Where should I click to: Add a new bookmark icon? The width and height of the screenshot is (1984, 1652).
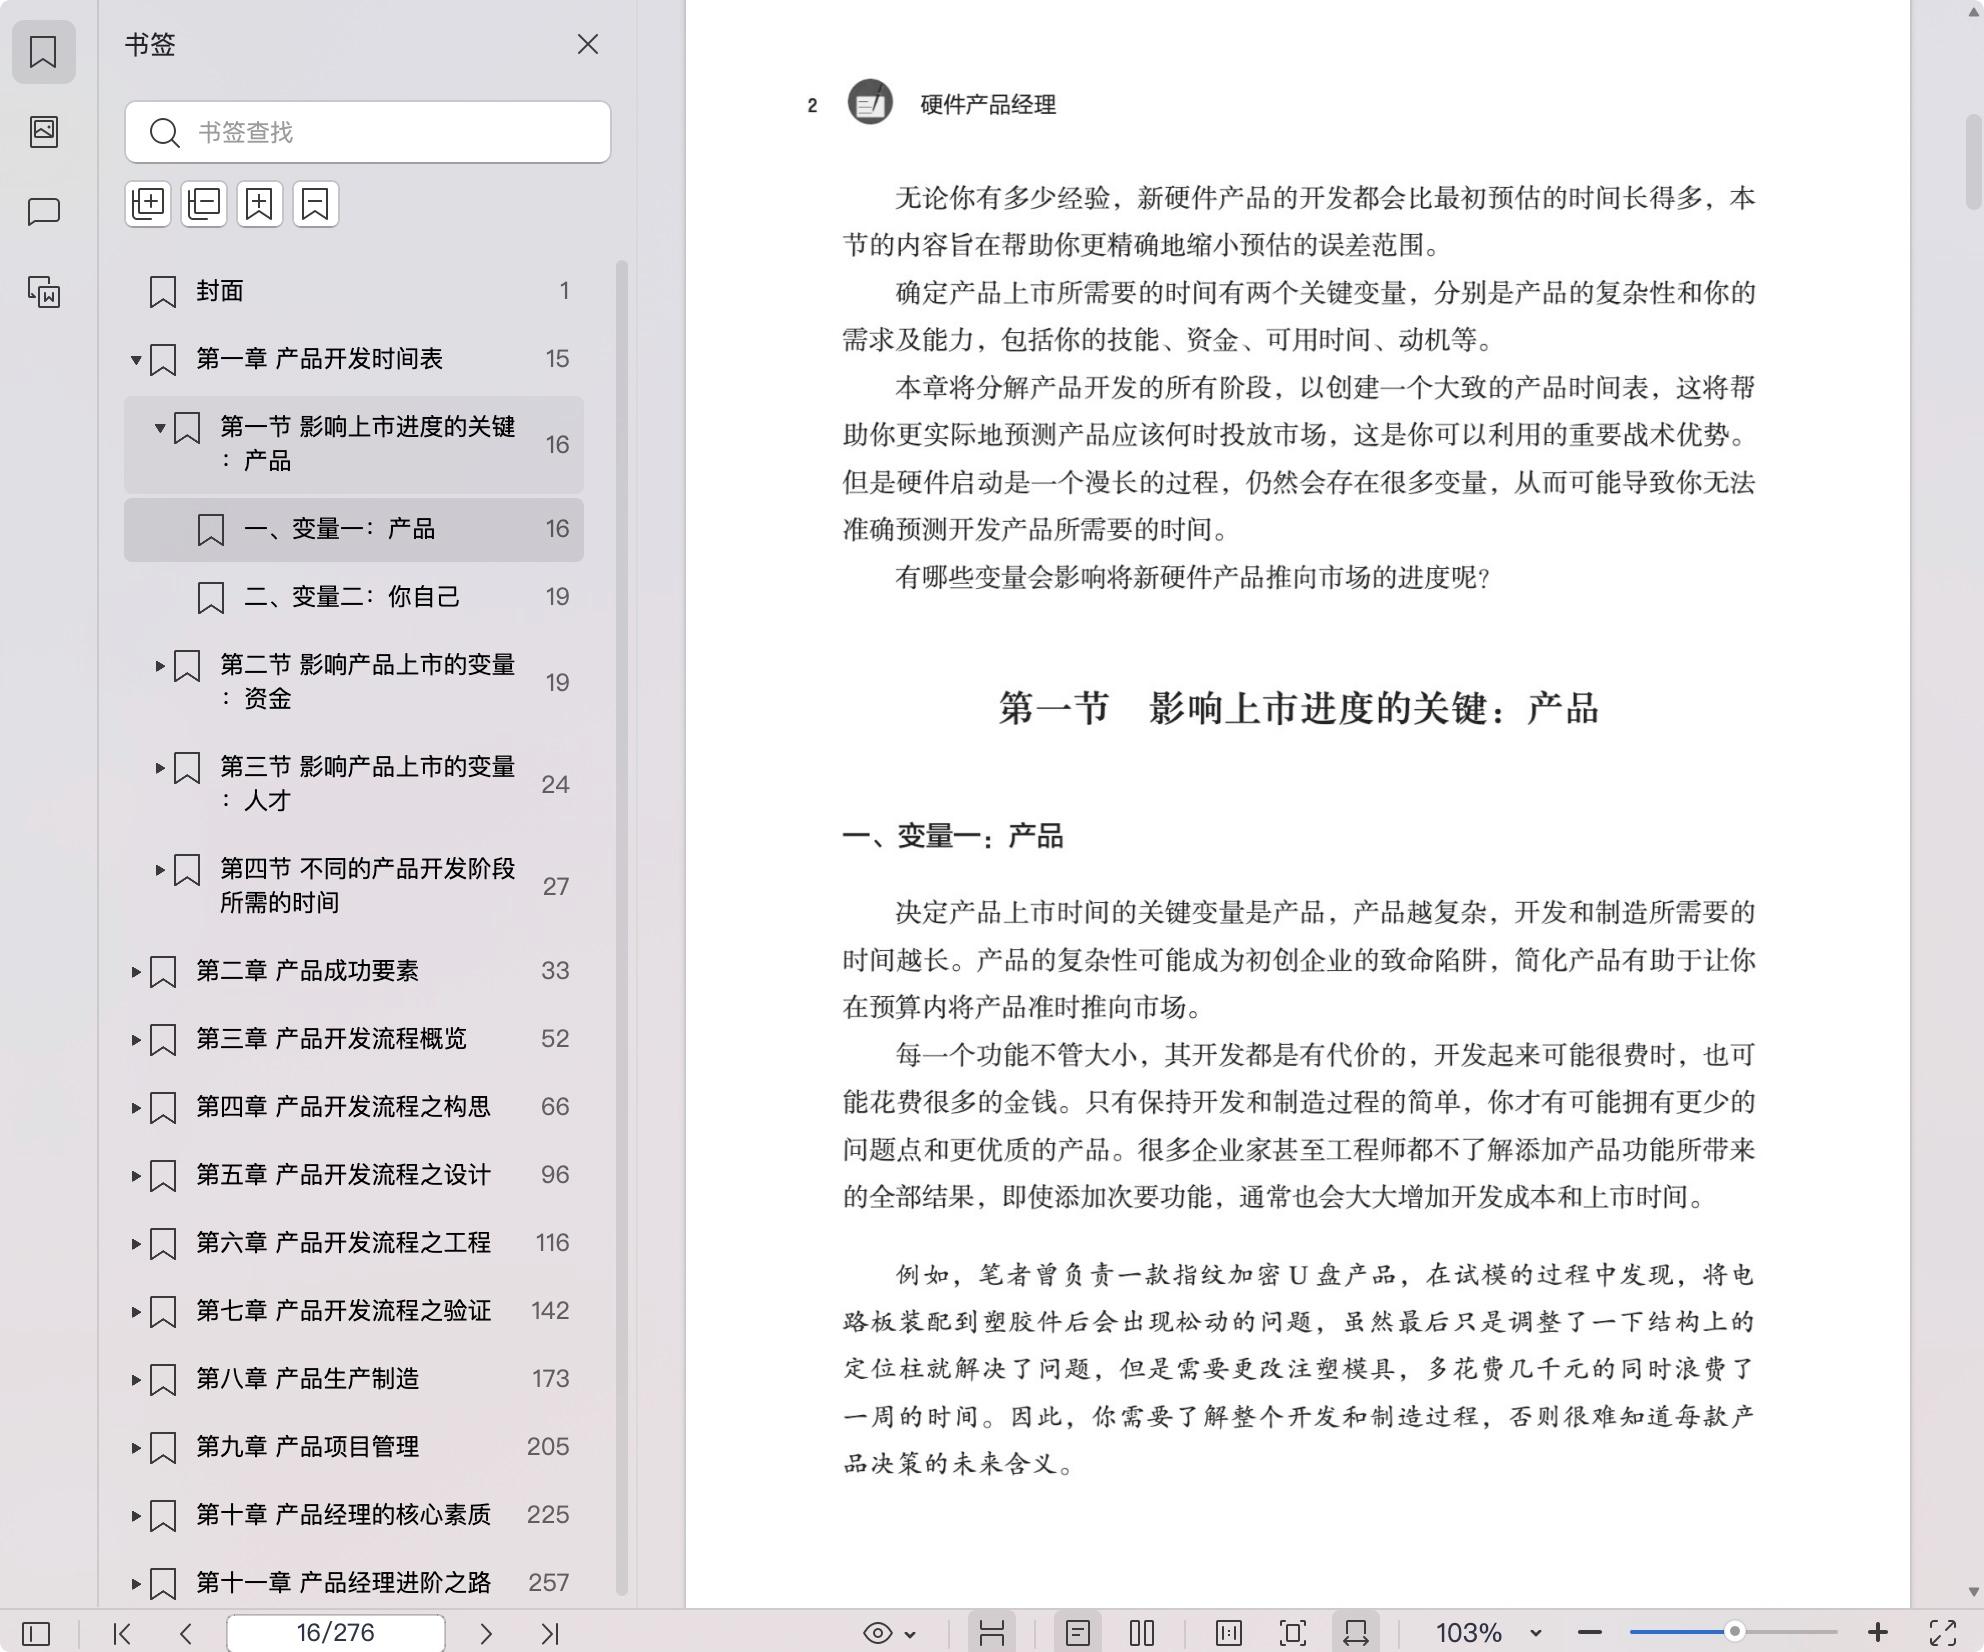260,204
